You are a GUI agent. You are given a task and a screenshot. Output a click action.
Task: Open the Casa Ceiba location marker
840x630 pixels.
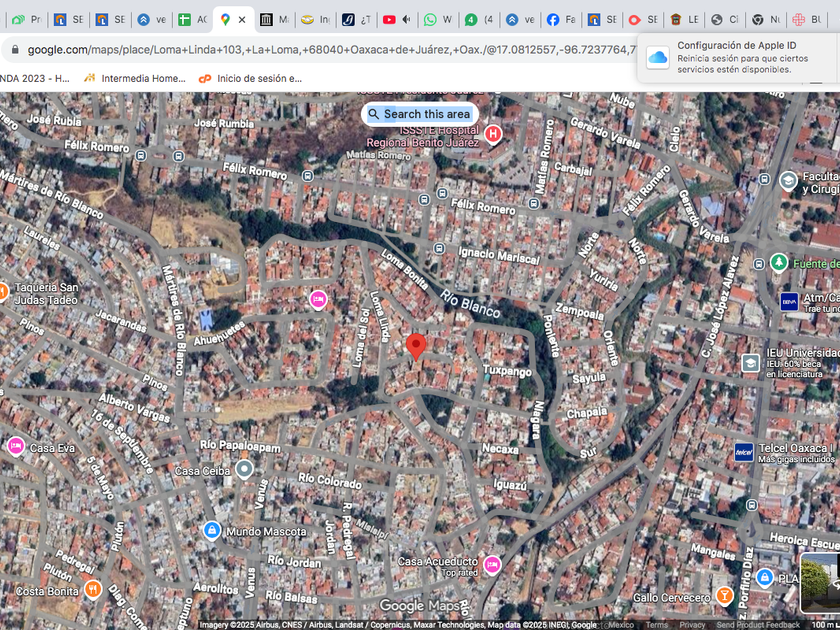point(244,469)
